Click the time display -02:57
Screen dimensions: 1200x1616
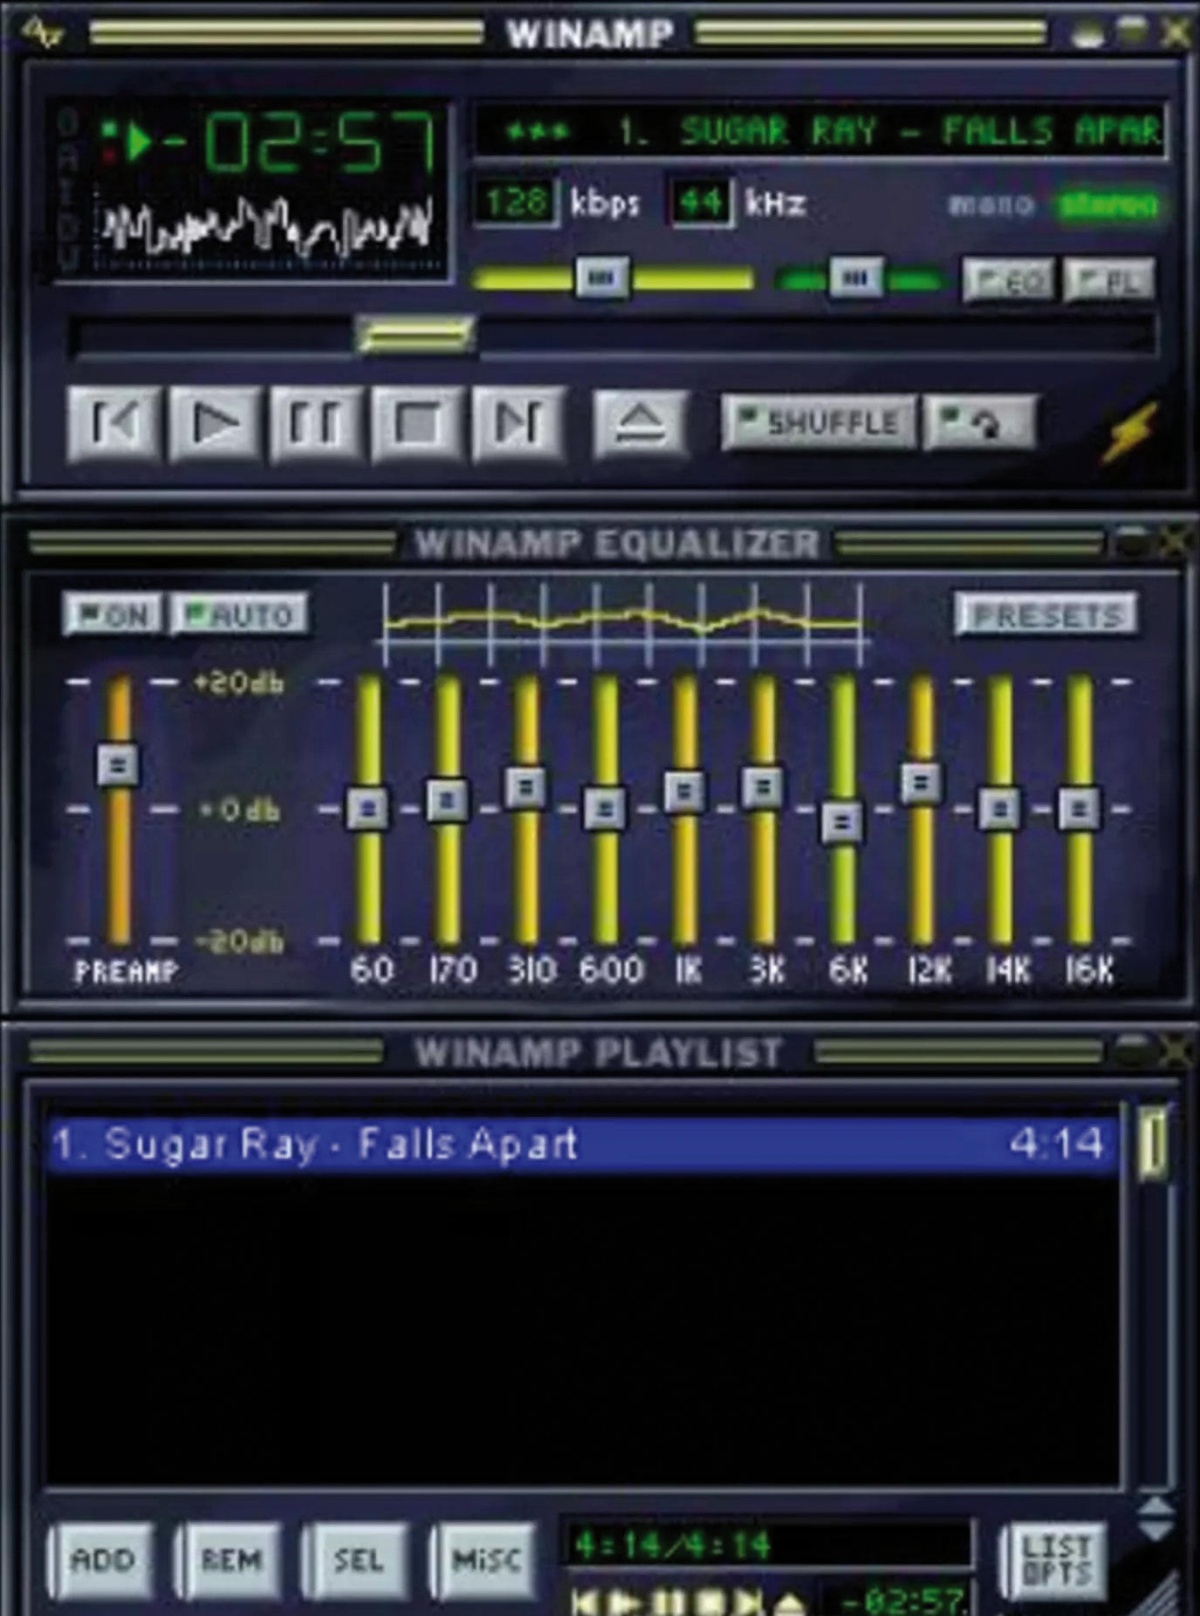point(300,142)
